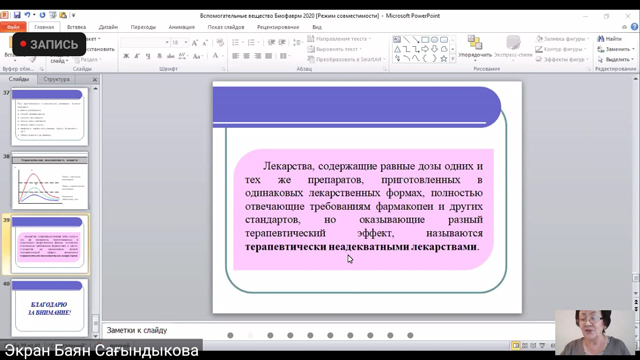640x360 pixels.
Task: Select the straight Line shape in the gallery
Action: [407, 40]
